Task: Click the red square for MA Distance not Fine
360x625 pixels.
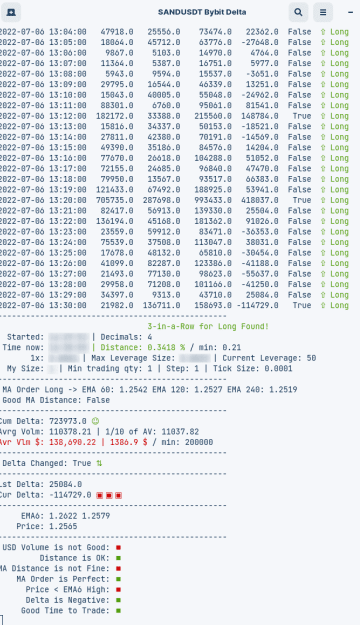Action: [118, 568]
